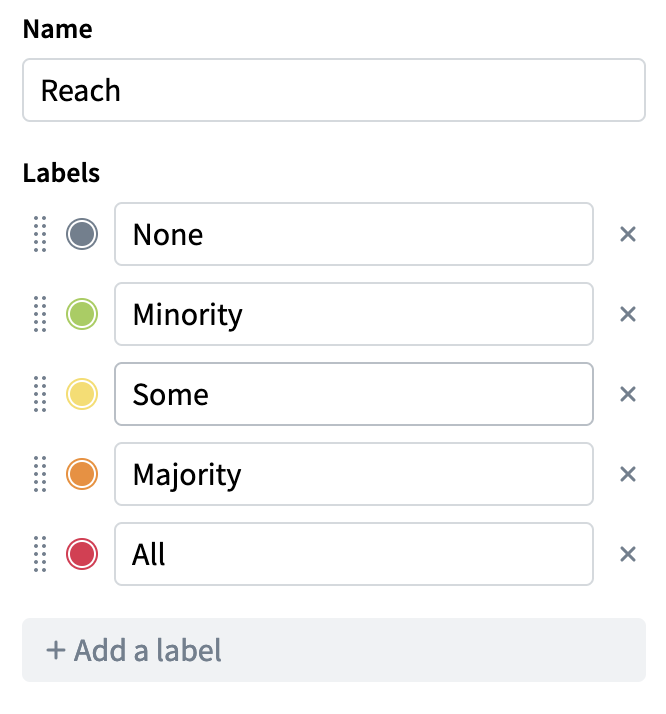The height and width of the screenshot is (714, 666).
Task: Click into the Minority label text box
Action: (x=353, y=315)
